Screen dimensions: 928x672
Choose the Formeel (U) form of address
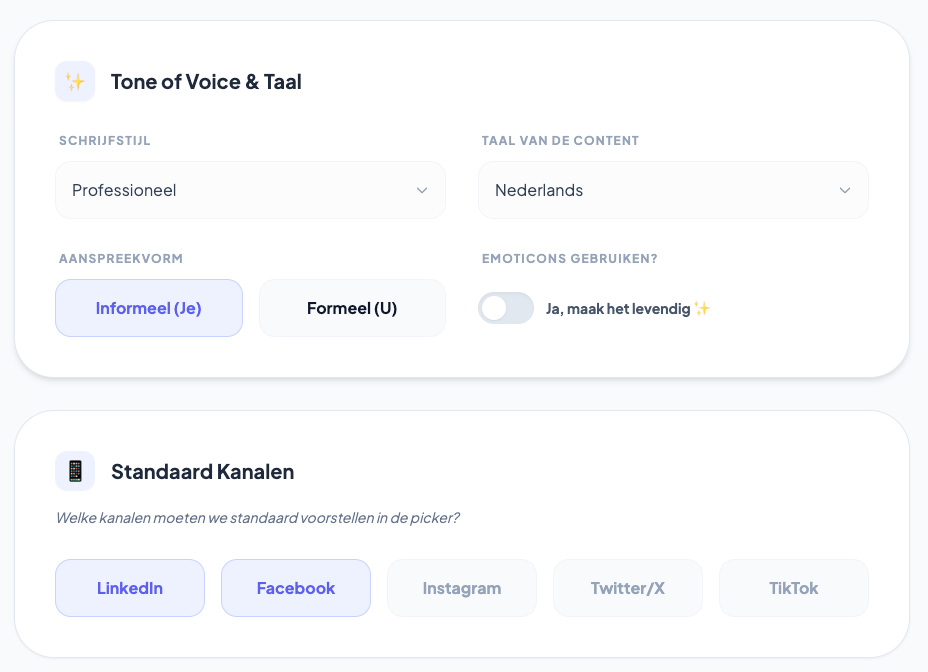tap(352, 308)
